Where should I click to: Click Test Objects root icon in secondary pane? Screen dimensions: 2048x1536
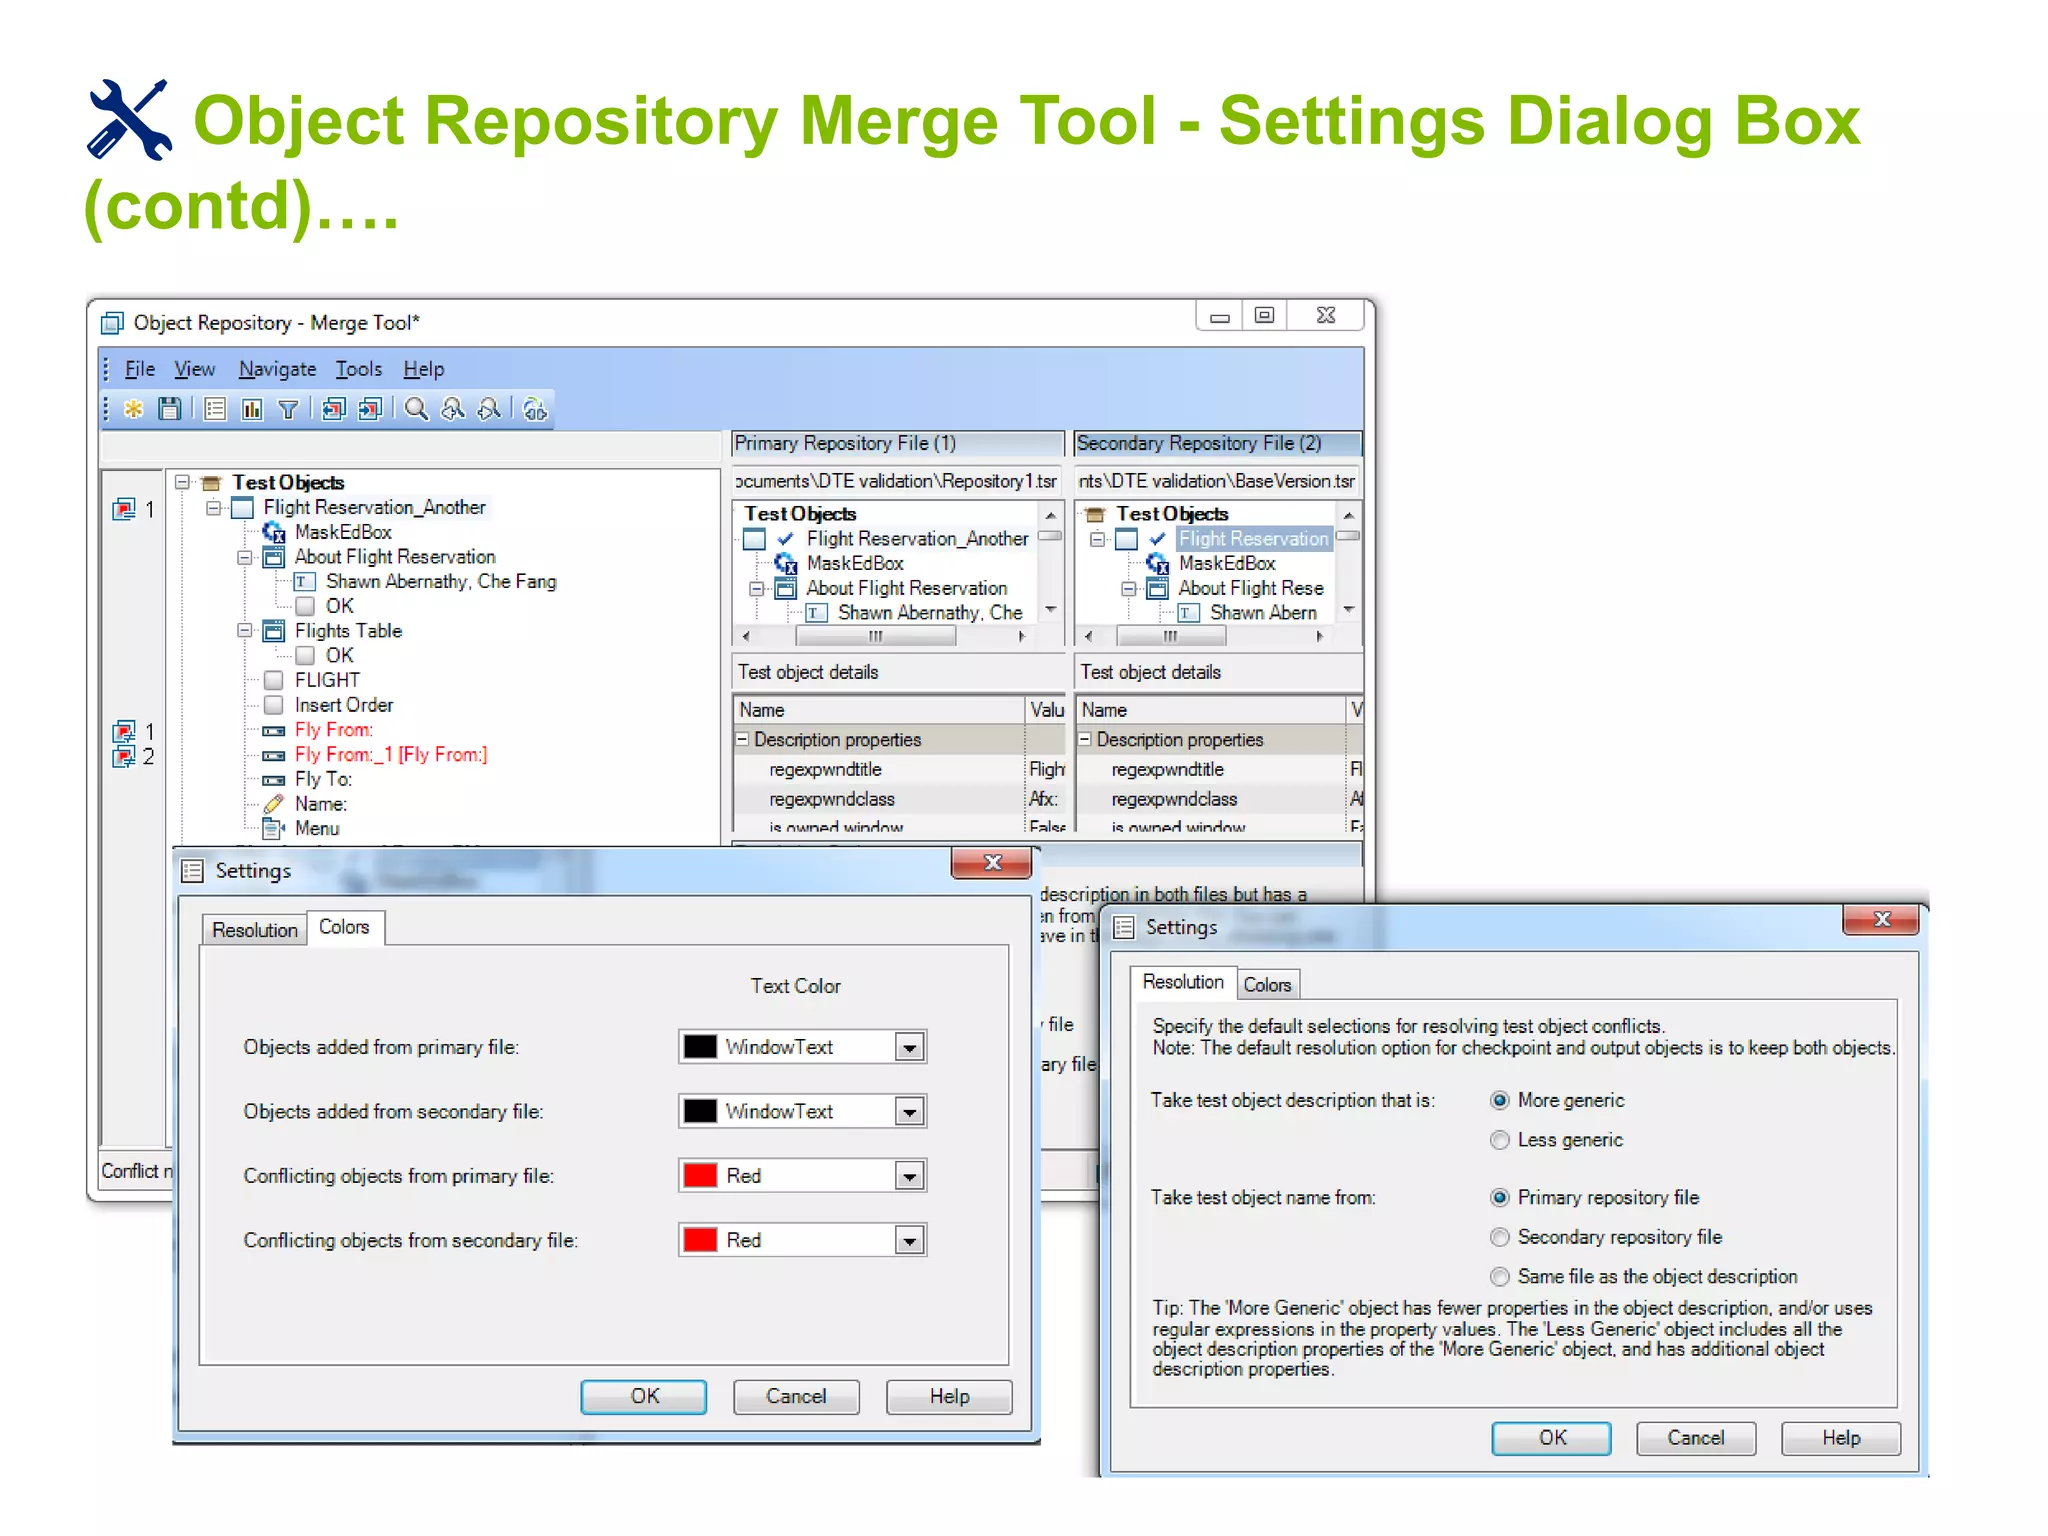click(1096, 514)
